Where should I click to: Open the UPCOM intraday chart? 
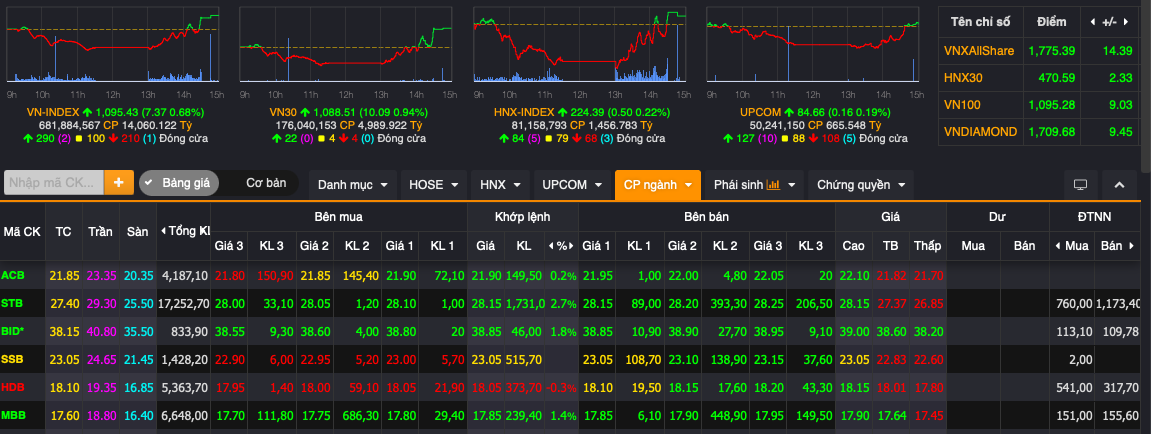click(813, 46)
